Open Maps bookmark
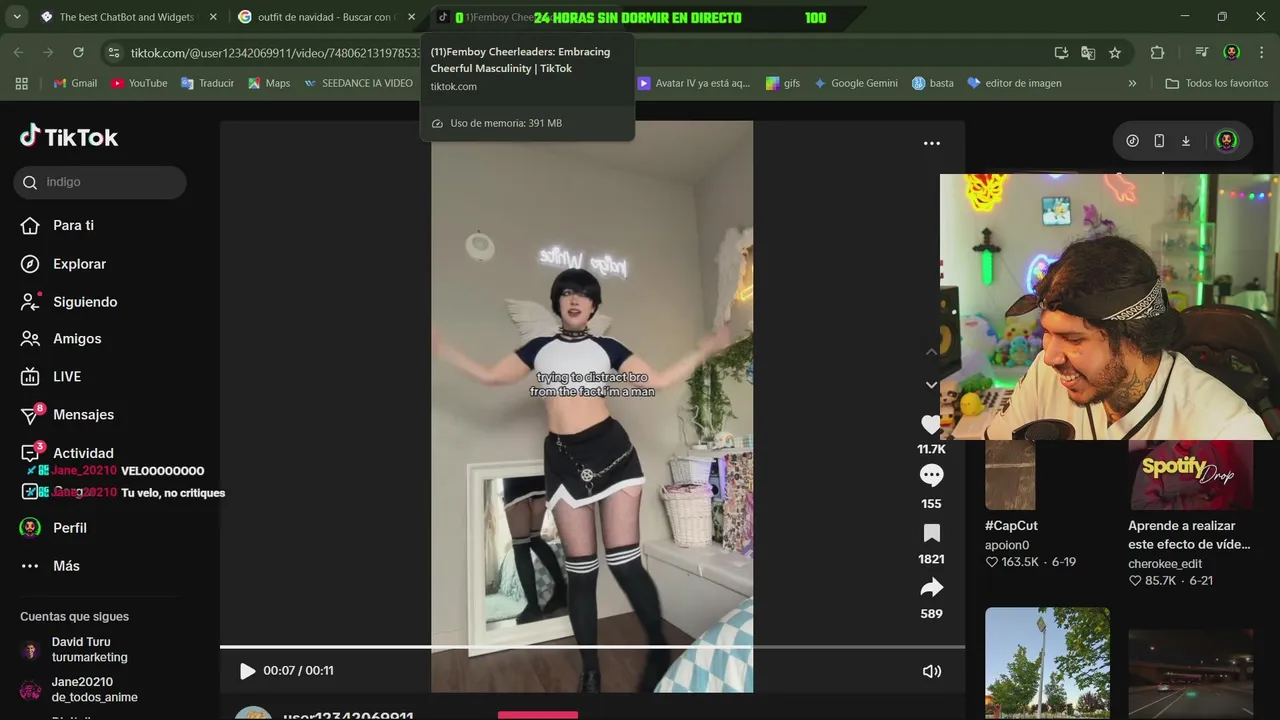The height and width of the screenshot is (720, 1280). point(269,83)
